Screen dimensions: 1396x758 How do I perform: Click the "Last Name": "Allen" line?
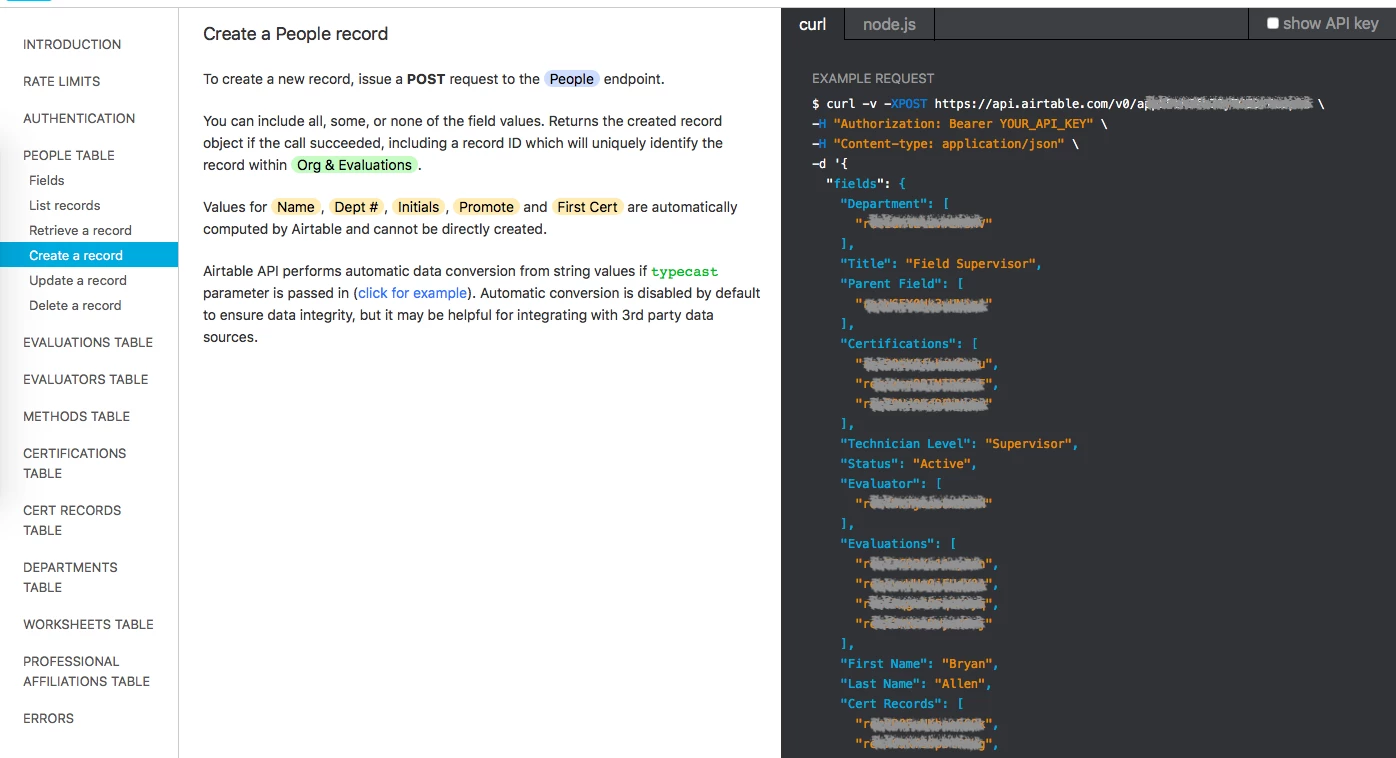(916, 684)
